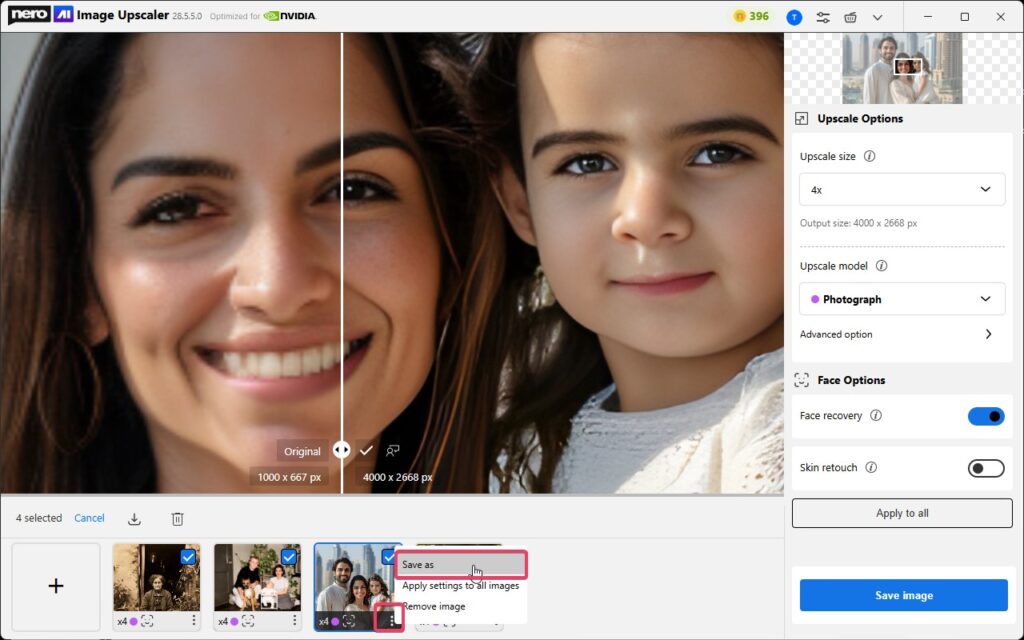Viewport: 1024px width, 640px height.
Task: Uncheck the sepia old photo thumbnail checkbox
Action: tap(188, 557)
